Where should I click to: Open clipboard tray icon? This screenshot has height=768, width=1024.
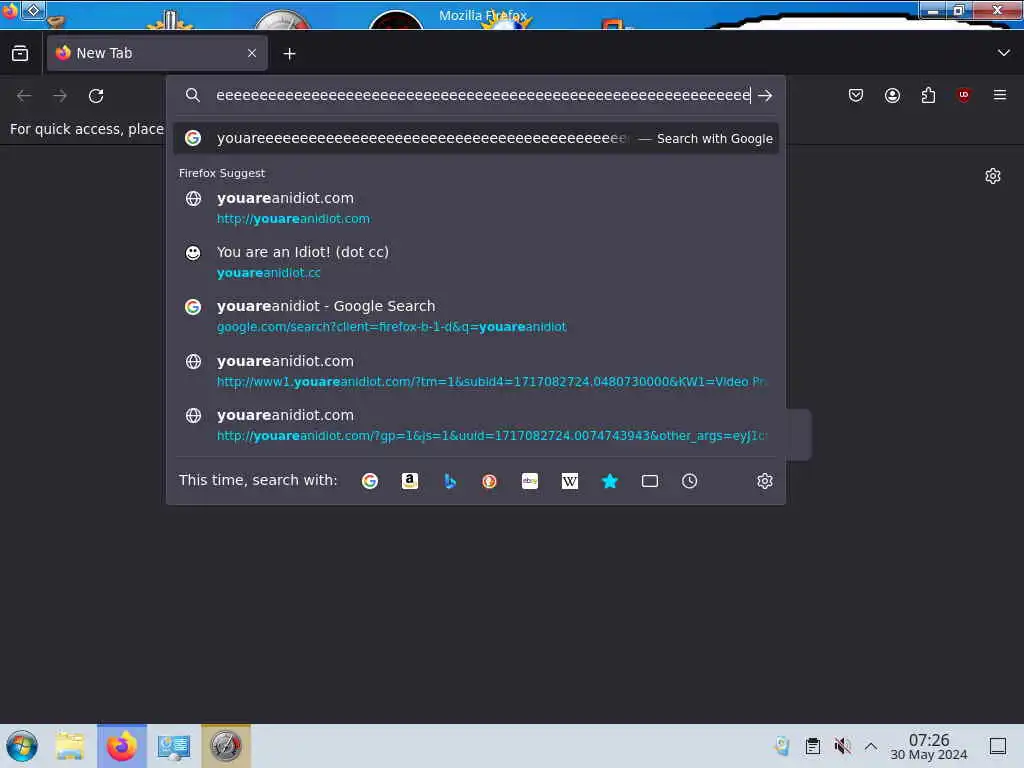tap(812, 746)
